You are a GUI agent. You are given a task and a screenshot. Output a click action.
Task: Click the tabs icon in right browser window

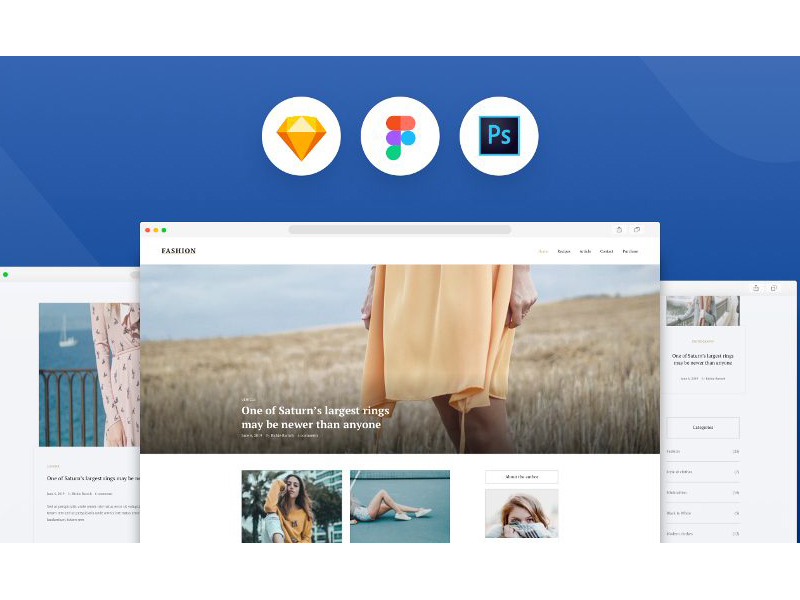click(773, 288)
